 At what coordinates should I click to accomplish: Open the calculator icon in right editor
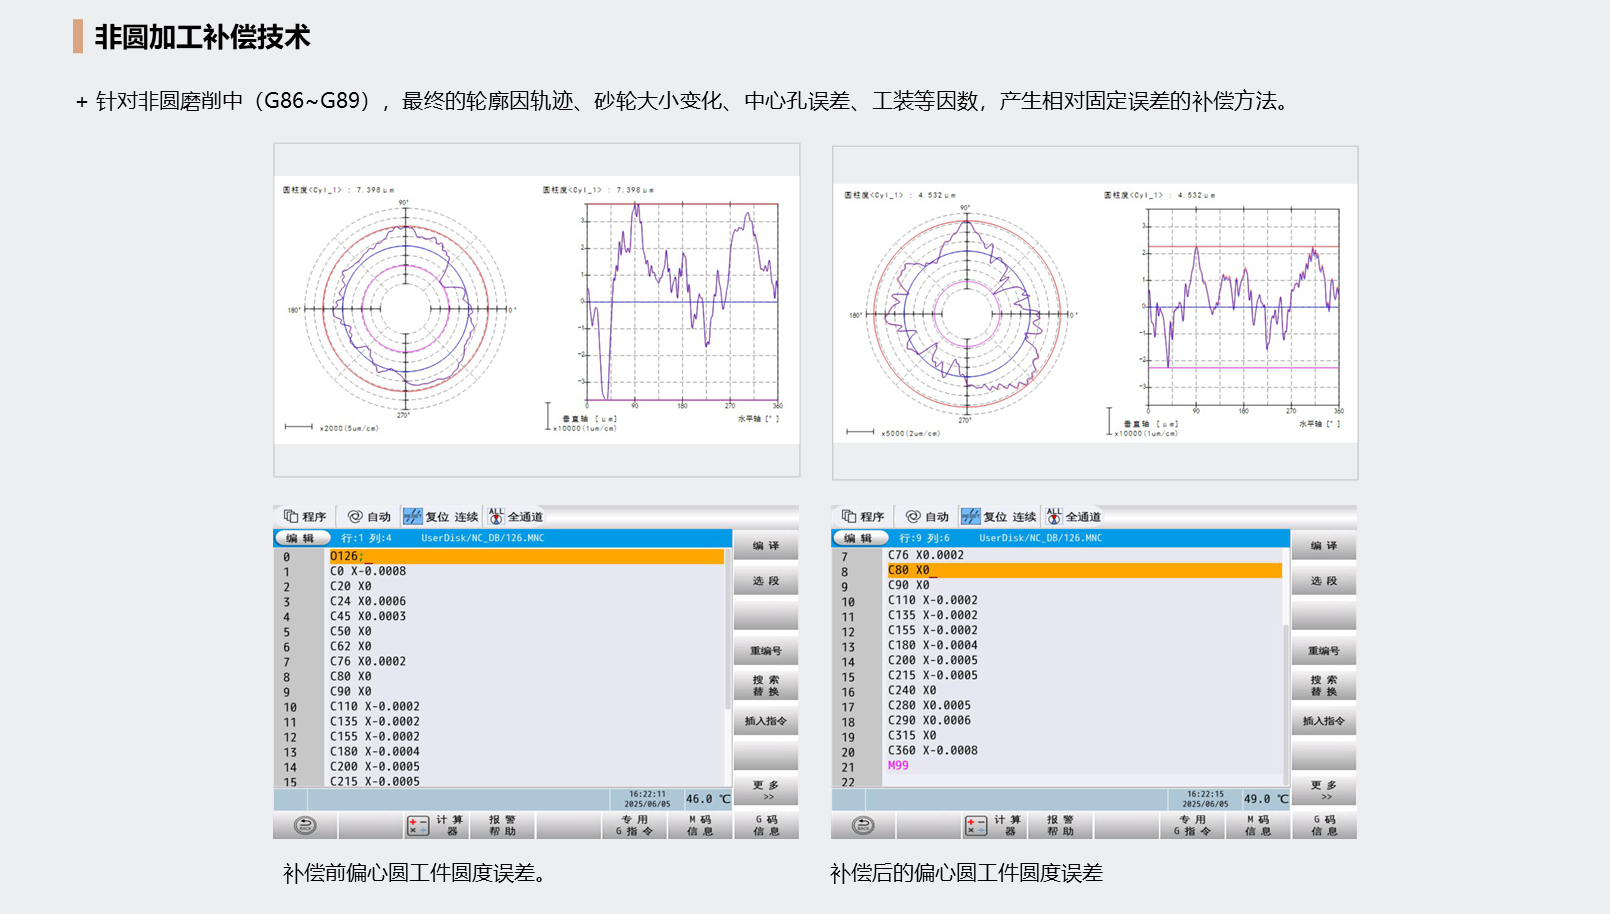(x=975, y=826)
